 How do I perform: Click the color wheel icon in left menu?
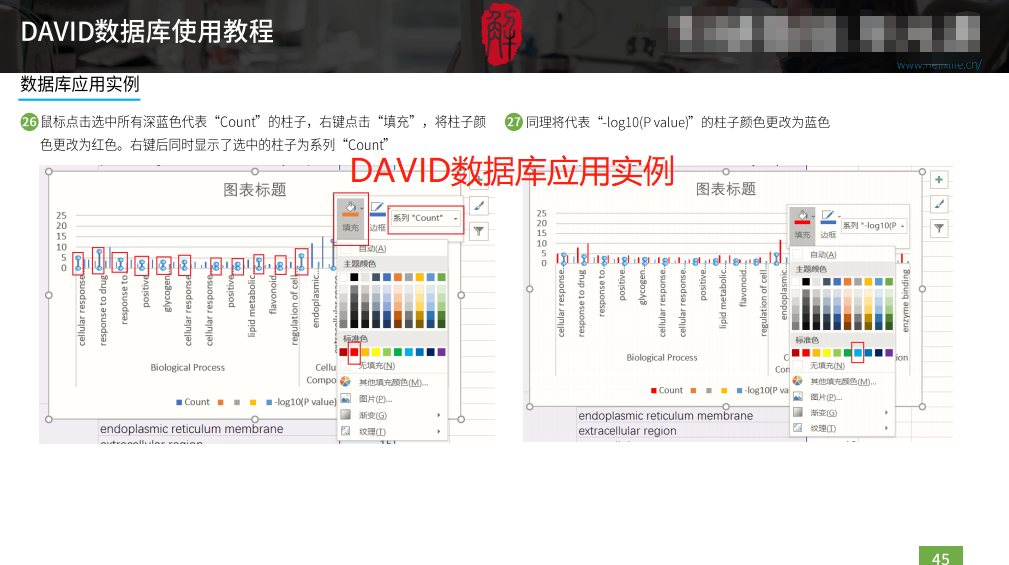pyautogui.click(x=346, y=382)
